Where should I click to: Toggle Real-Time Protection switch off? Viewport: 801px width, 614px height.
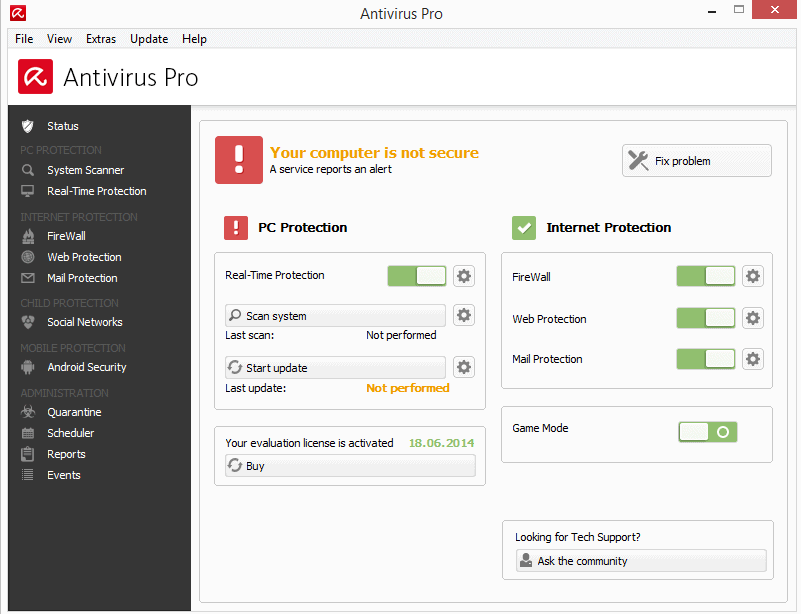[417, 276]
